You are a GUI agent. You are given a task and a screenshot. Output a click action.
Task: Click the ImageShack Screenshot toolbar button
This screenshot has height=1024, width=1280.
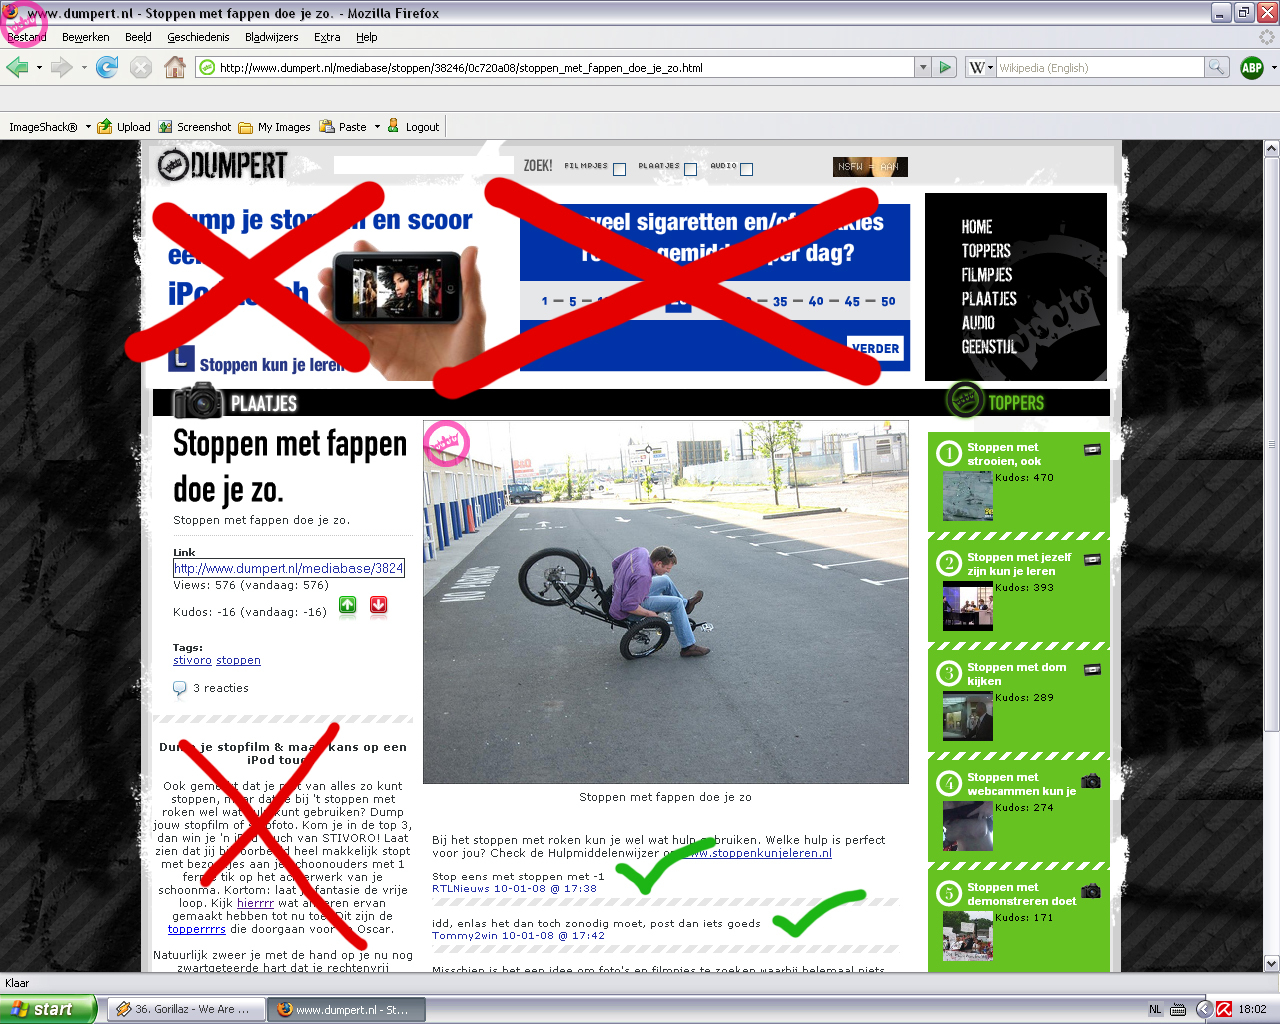point(195,127)
